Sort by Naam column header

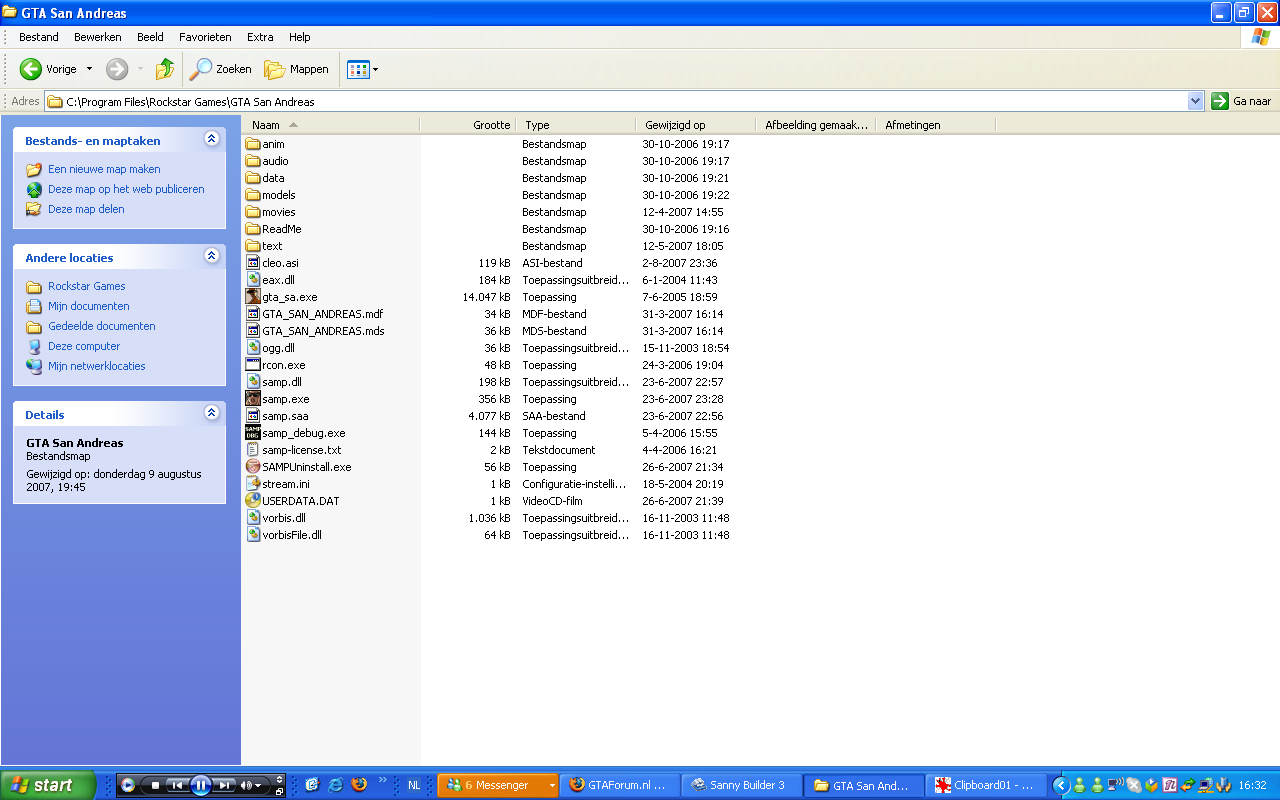click(331, 125)
